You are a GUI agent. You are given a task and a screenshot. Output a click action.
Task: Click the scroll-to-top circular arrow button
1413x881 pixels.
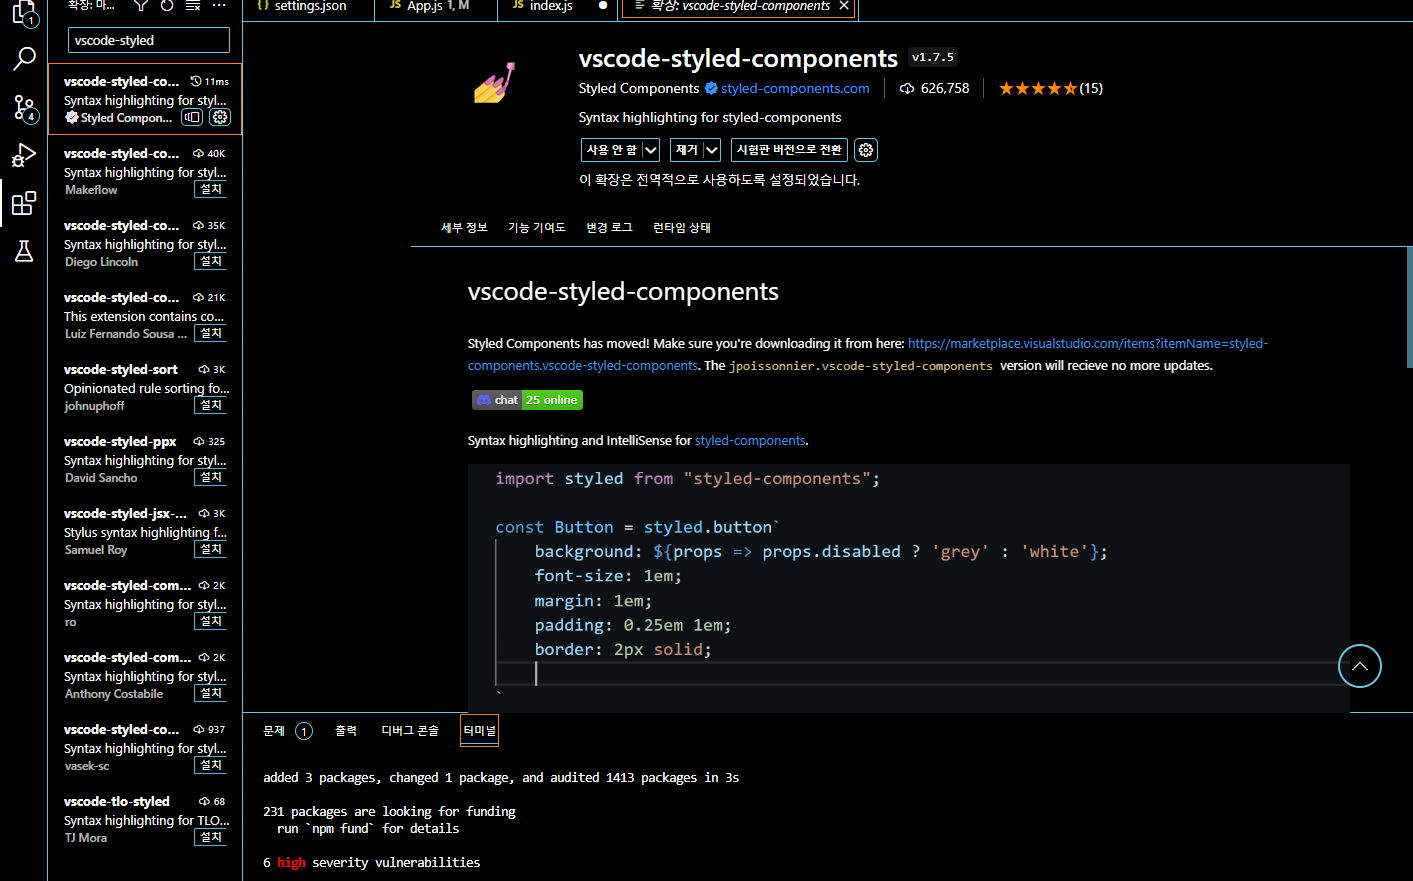(1360, 666)
